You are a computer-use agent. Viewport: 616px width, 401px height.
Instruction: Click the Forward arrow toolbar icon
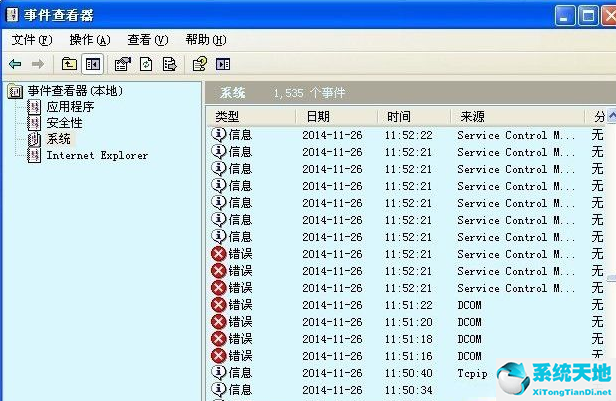click(38, 64)
